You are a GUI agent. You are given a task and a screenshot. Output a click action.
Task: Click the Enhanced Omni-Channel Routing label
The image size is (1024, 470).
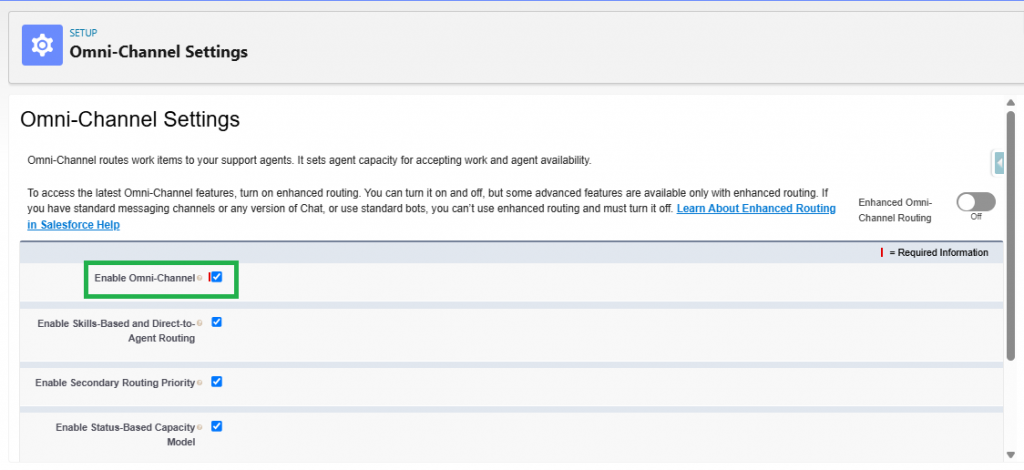tap(895, 210)
